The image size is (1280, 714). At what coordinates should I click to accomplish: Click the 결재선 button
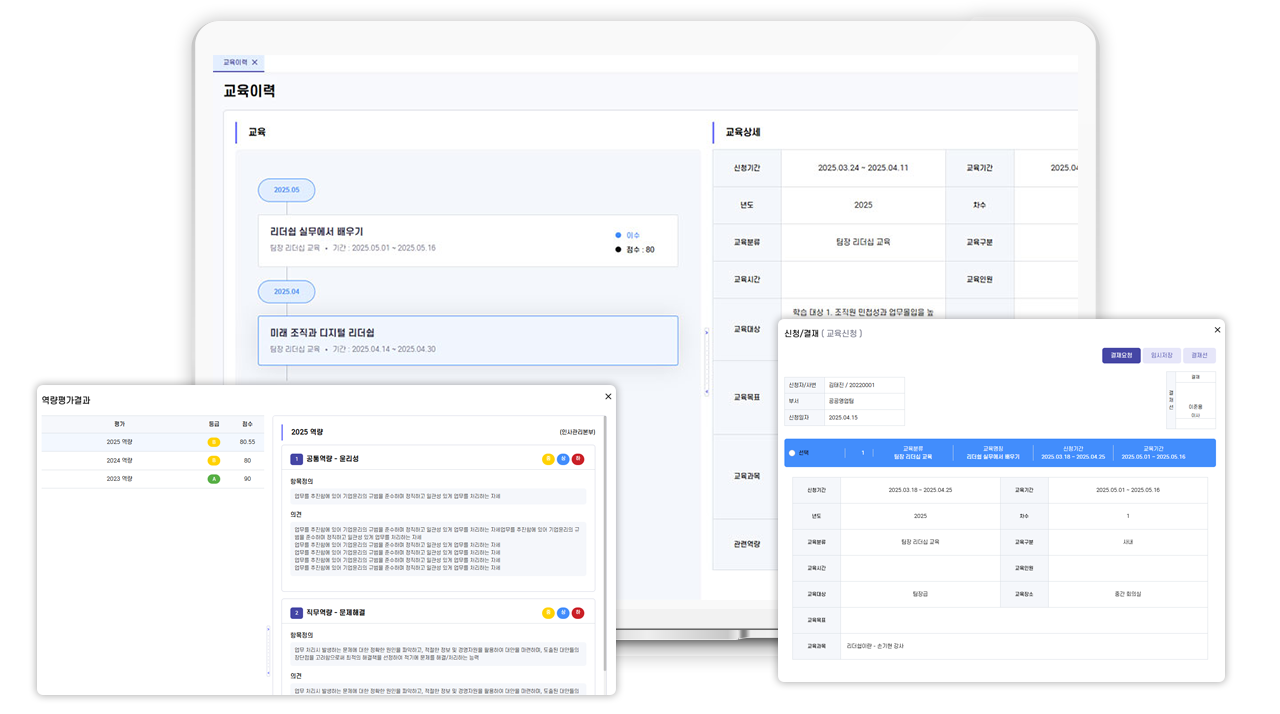coord(1199,355)
